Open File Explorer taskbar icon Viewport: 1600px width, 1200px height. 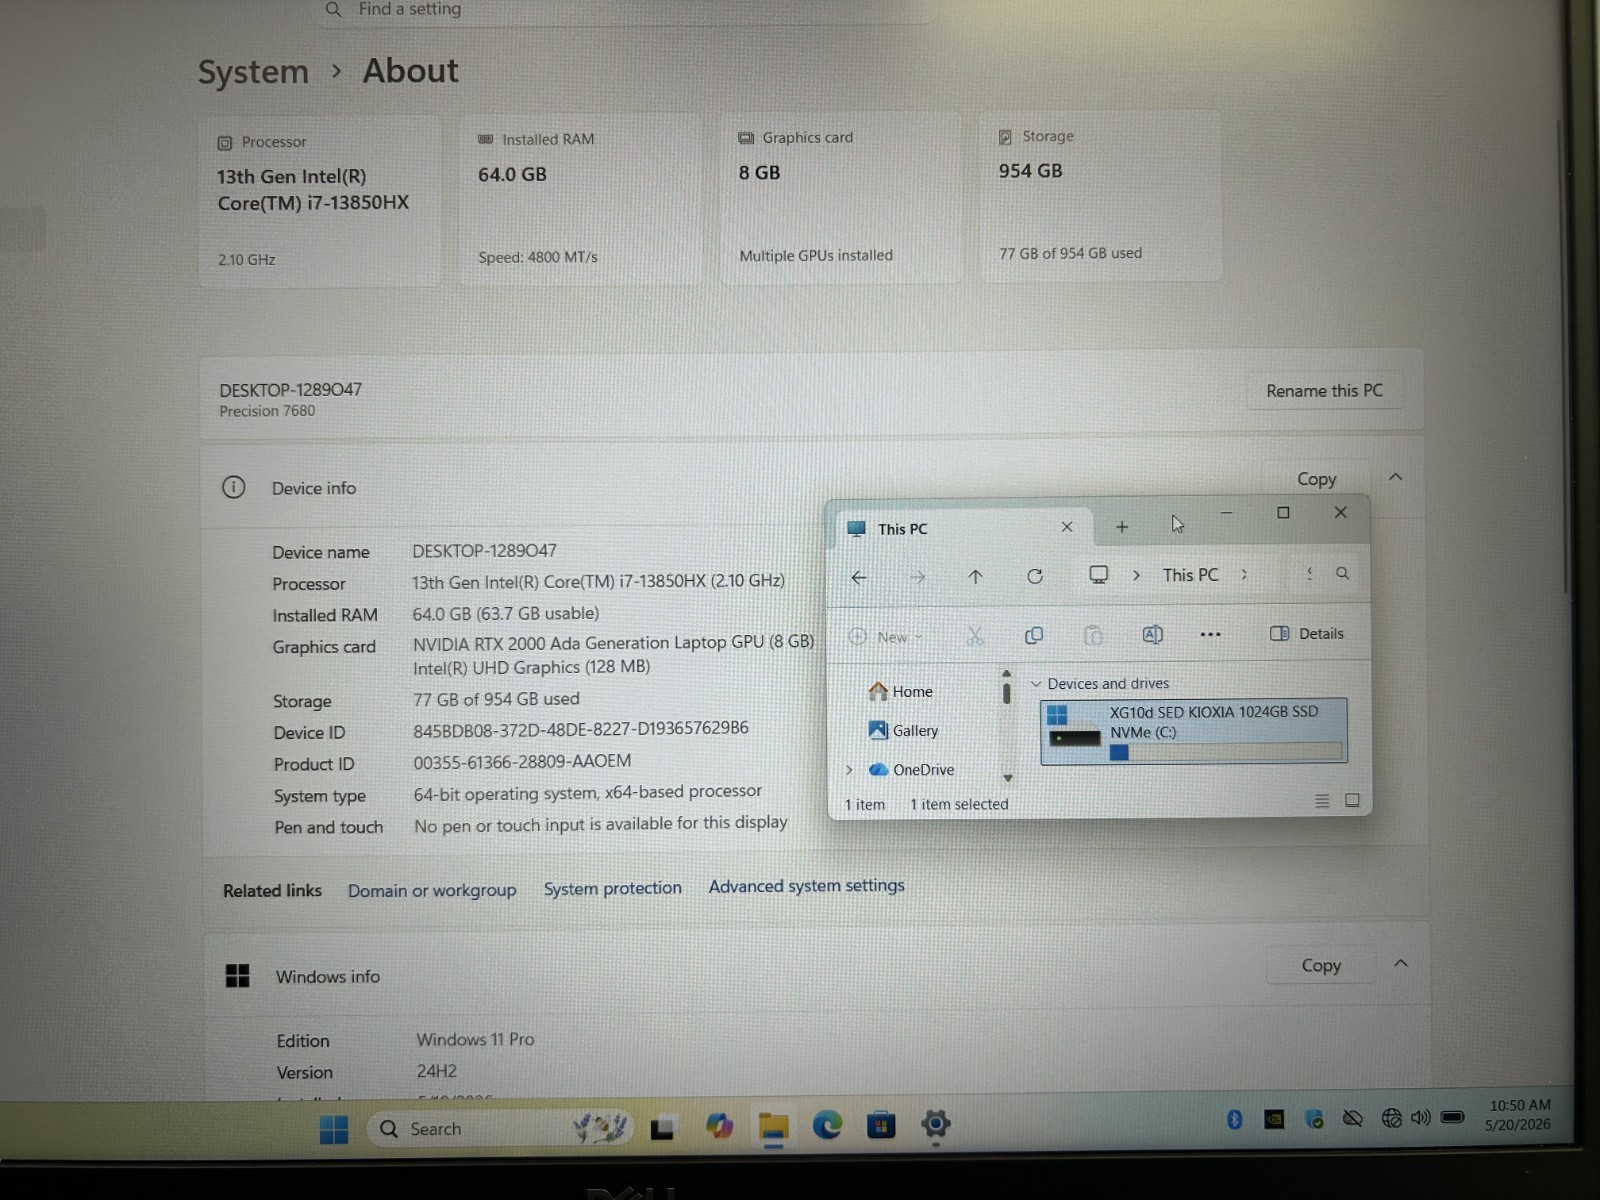[x=773, y=1126]
